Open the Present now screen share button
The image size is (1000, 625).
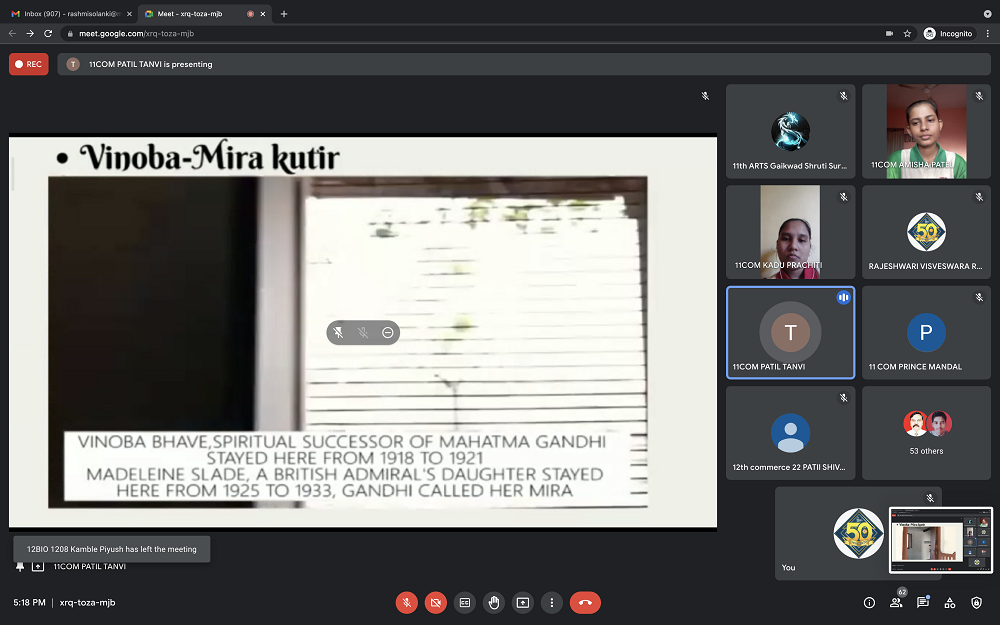523,603
